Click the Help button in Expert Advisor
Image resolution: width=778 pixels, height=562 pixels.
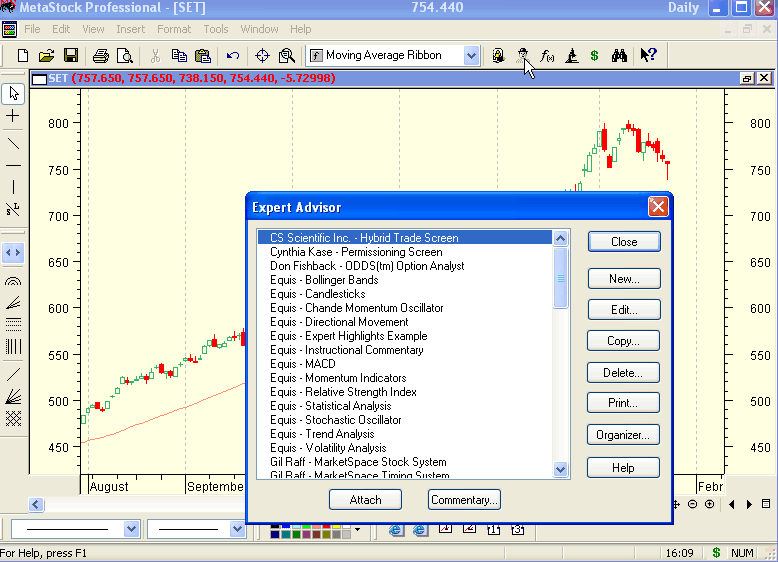(624, 468)
